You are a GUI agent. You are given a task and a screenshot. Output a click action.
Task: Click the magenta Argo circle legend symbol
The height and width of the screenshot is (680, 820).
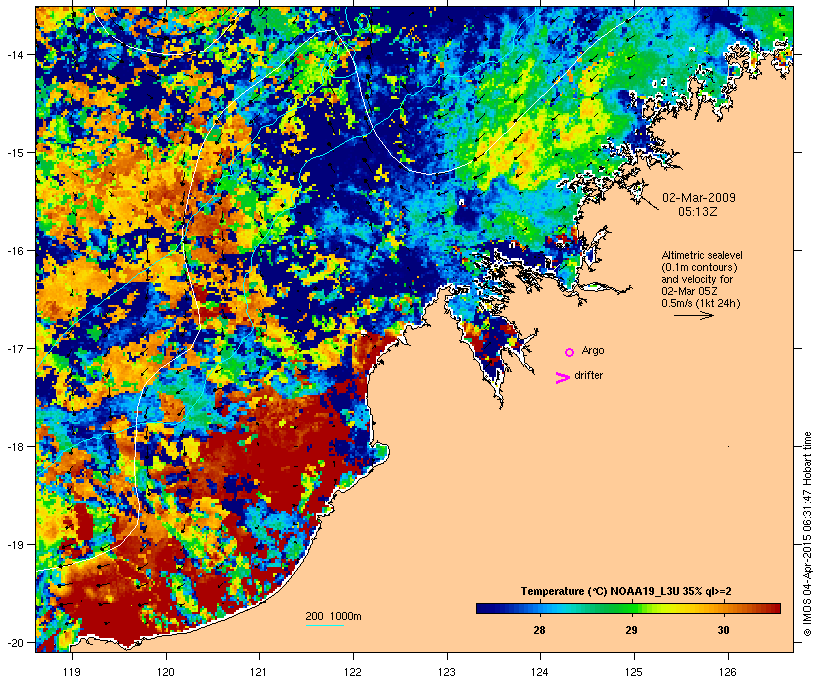pyautogui.click(x=570, y=352)
